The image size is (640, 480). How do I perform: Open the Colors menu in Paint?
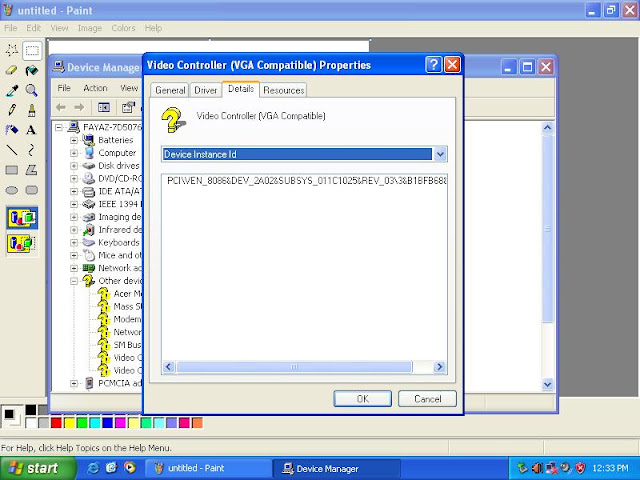123,28
